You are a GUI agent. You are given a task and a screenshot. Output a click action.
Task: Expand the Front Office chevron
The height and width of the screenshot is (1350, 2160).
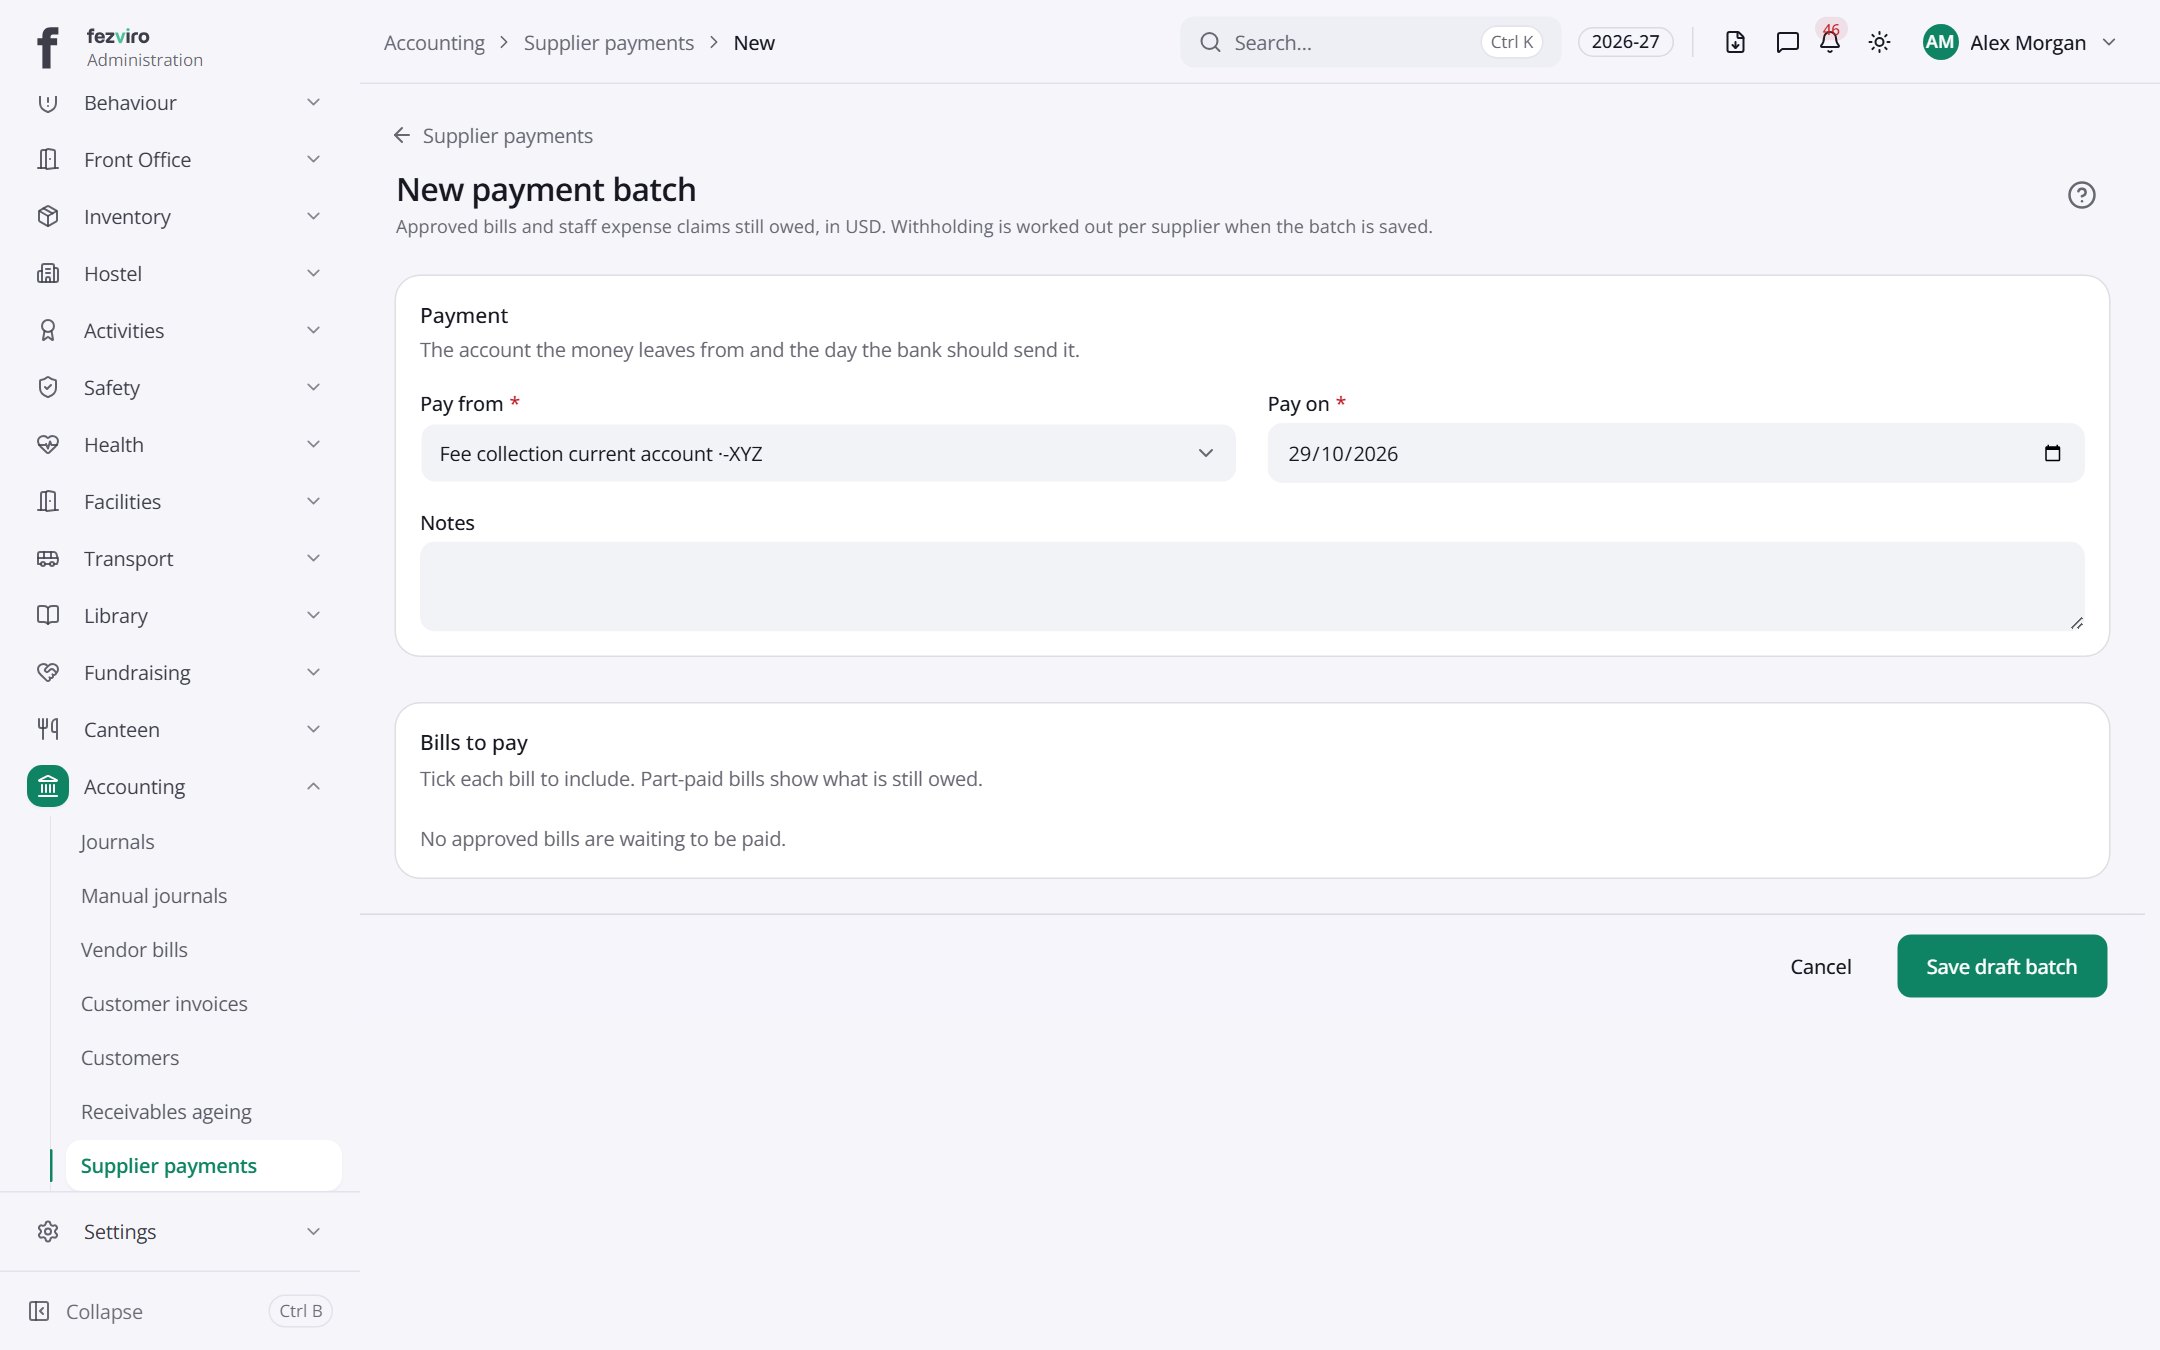click(x=313, y=160)
